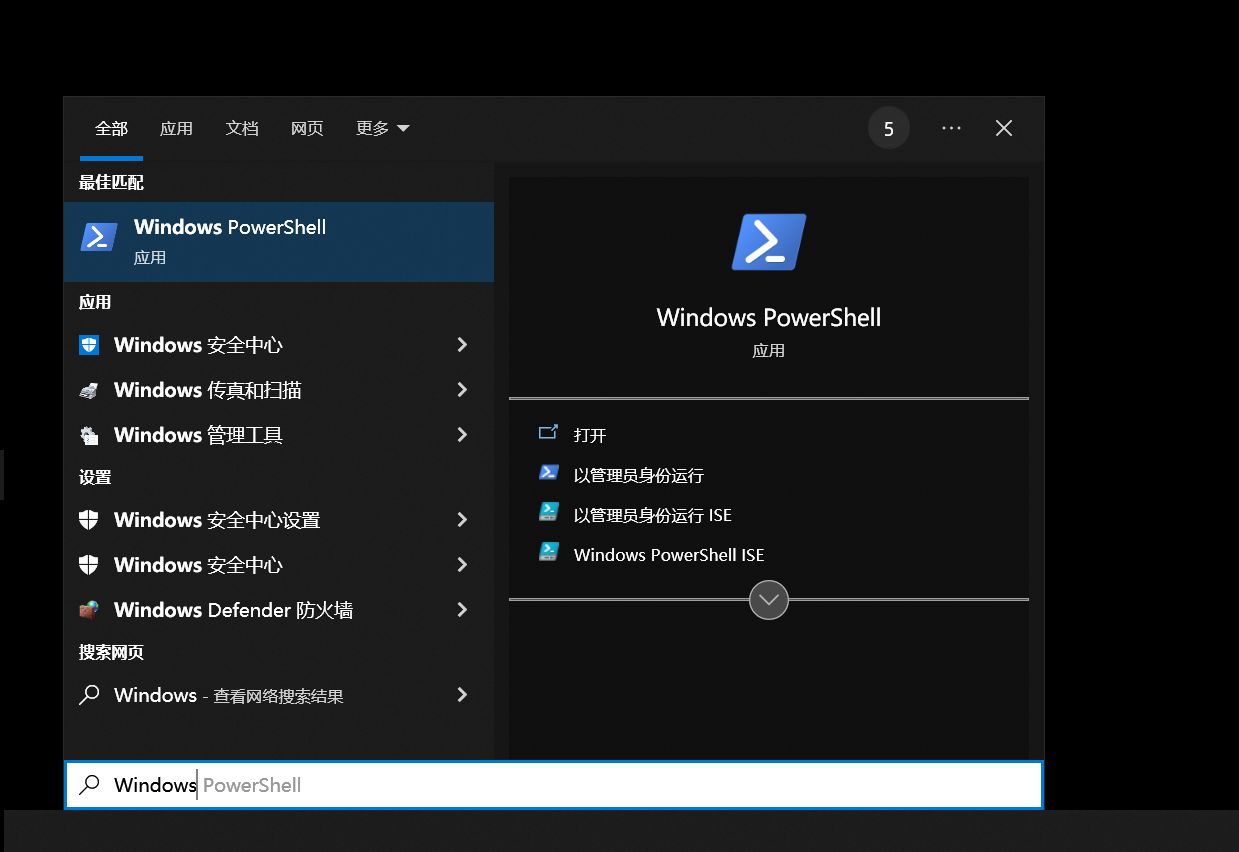Open the Windows PowerShell best match result
1239x852 pixels.
click(279, 241)
